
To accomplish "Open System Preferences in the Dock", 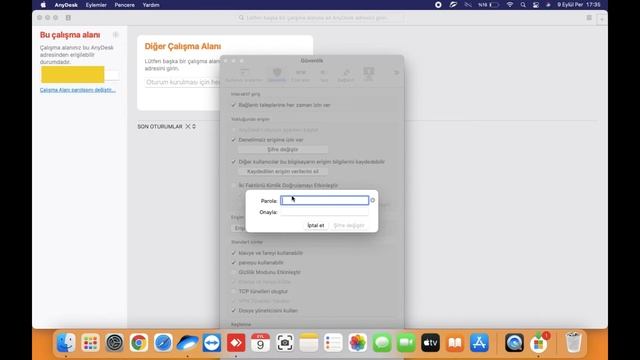I will [x=115, y=342].
